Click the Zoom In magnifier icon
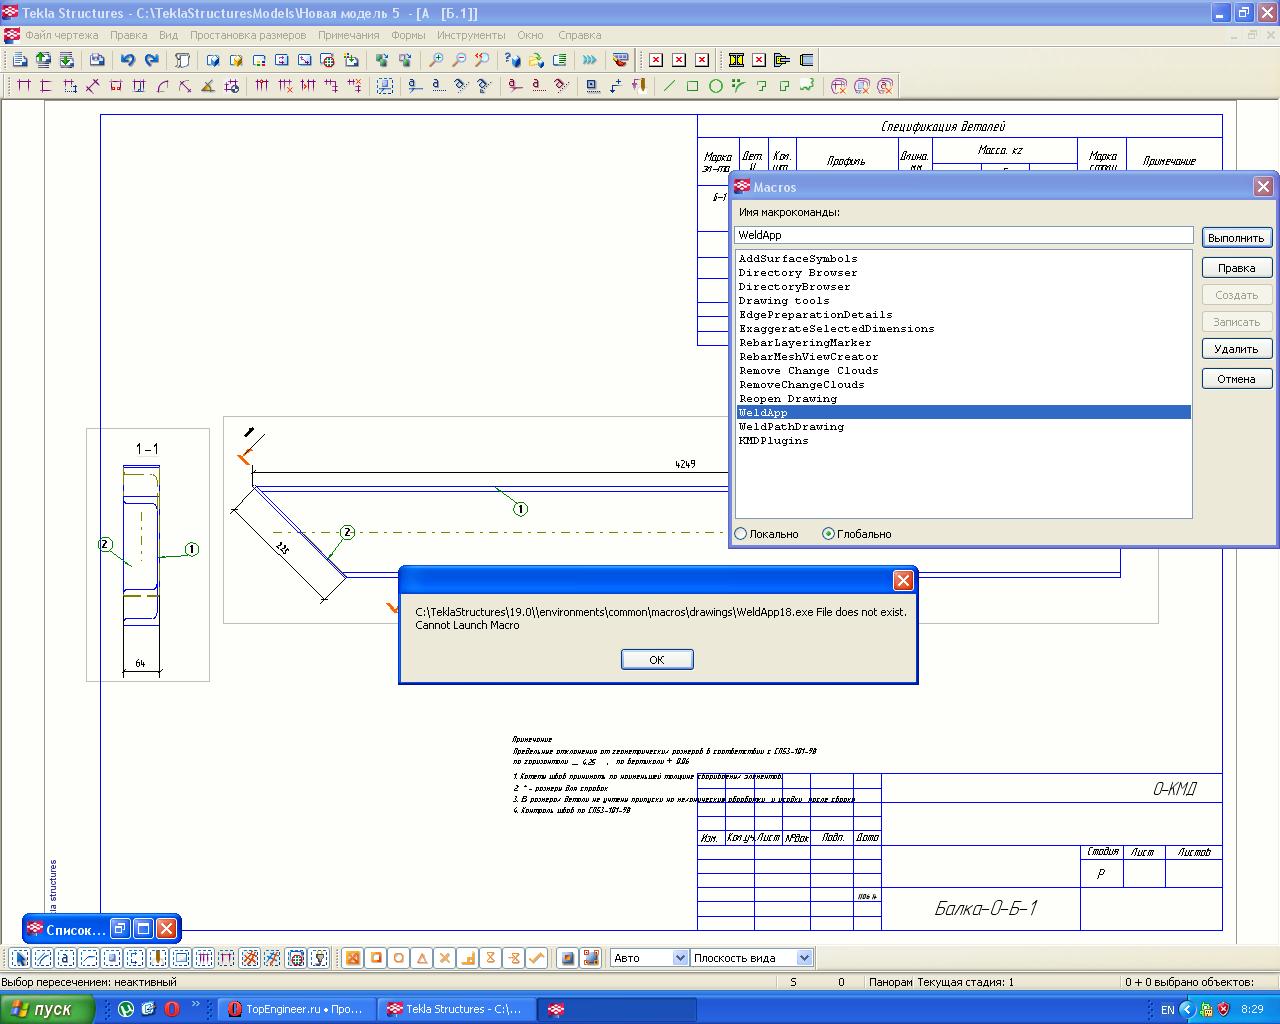The height and width of the screenshot is (1024, 1280). click(x=436, y=60)
